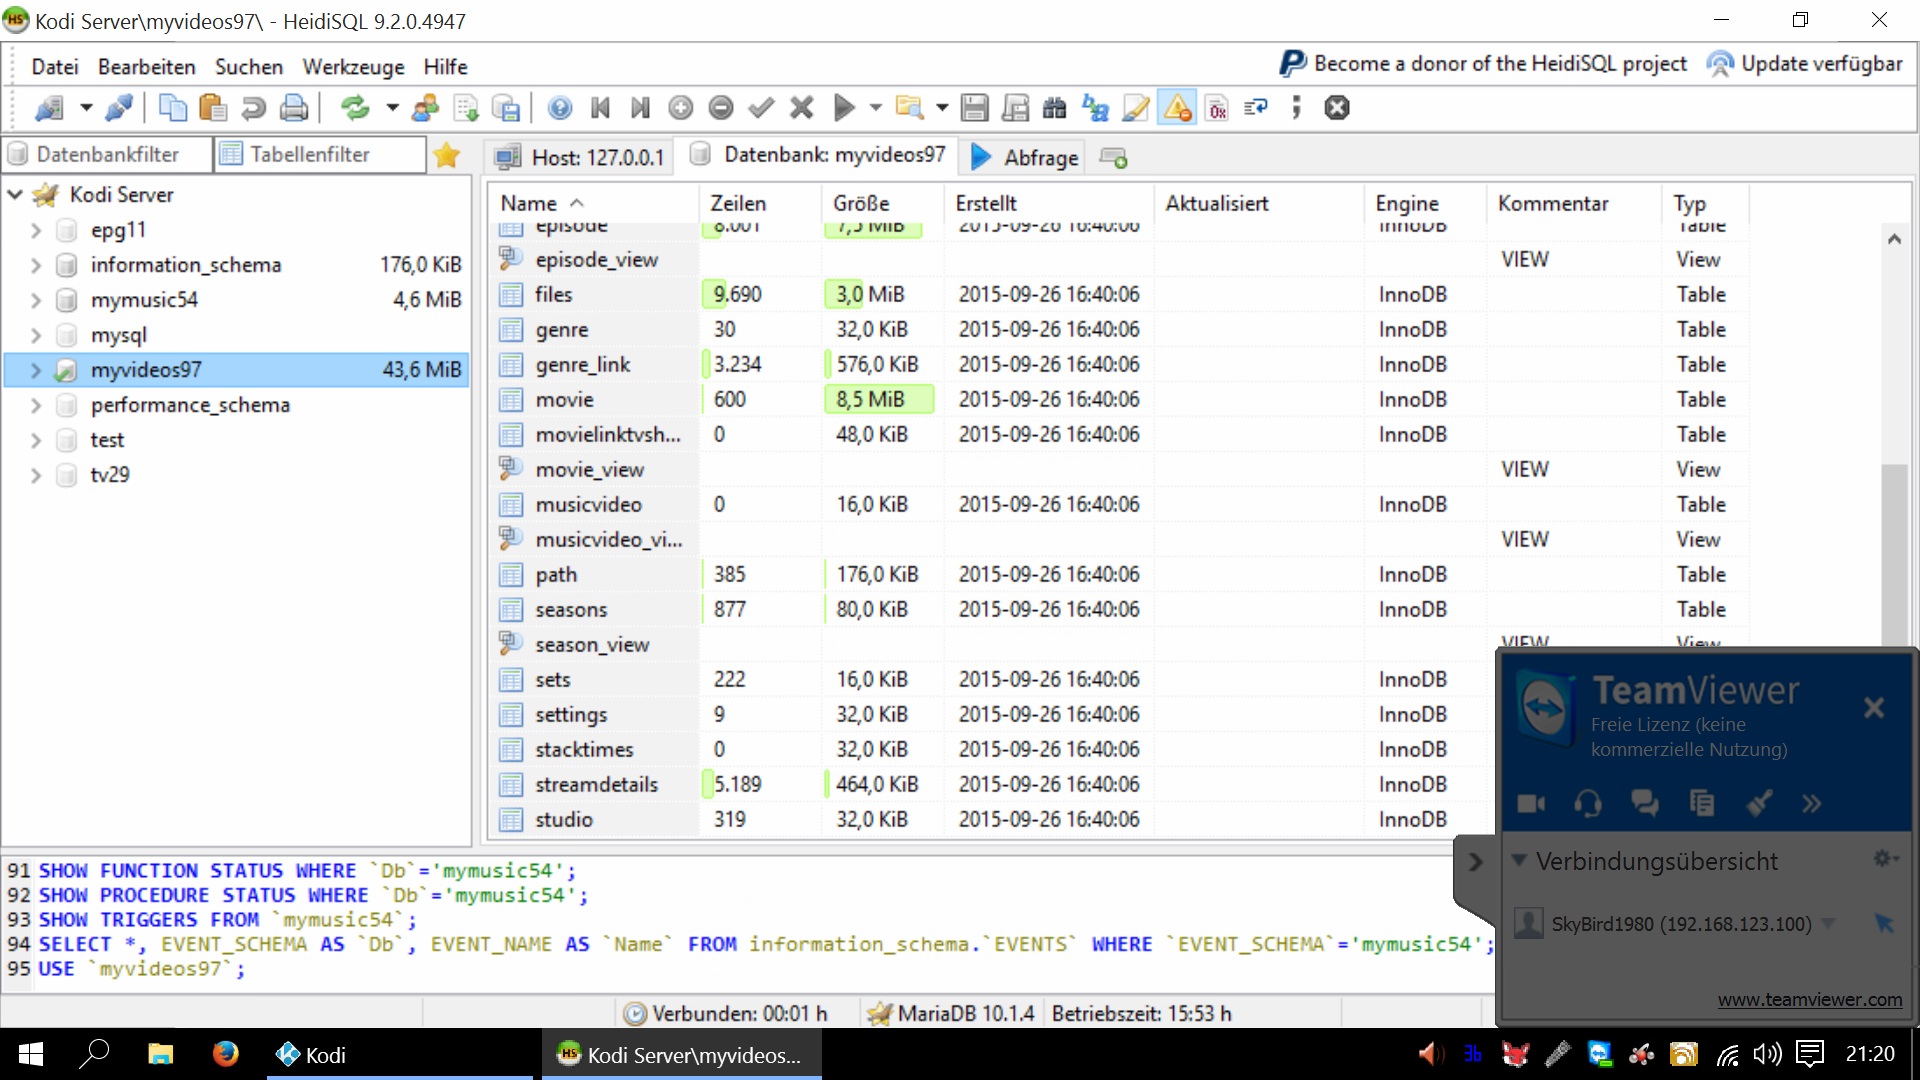Screen dimensions: 1920x1080
Task: Click the round black X icon
Action: click(1337, 107)
